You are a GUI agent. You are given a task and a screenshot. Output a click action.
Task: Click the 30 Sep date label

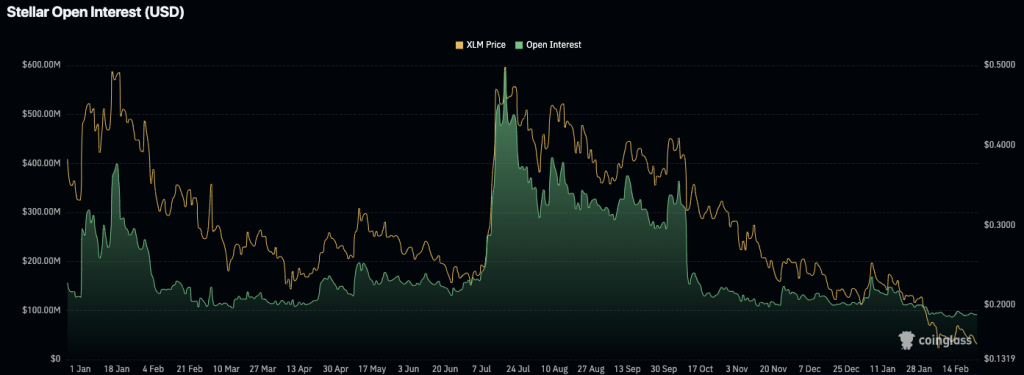664,369
